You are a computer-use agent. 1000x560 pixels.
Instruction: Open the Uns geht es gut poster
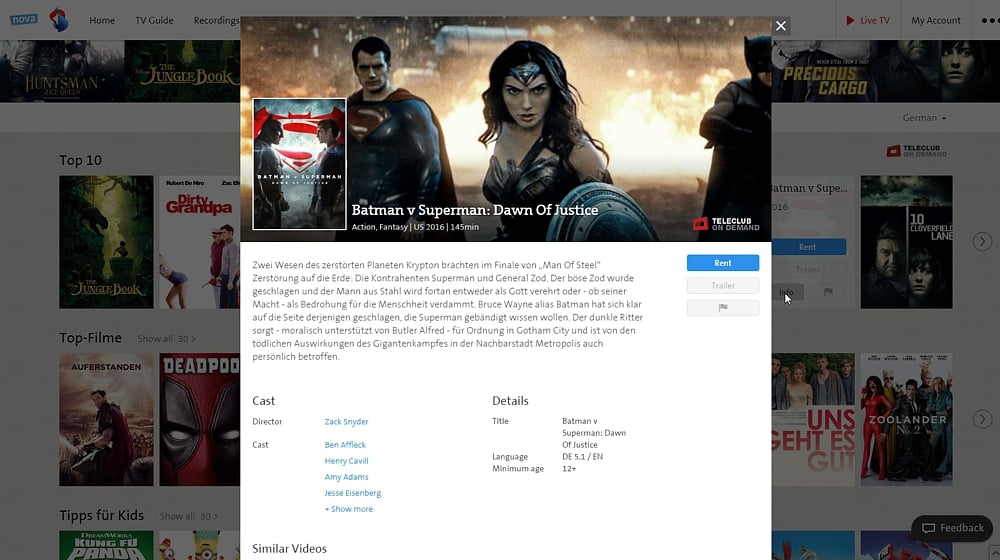[x=813, y=420]
